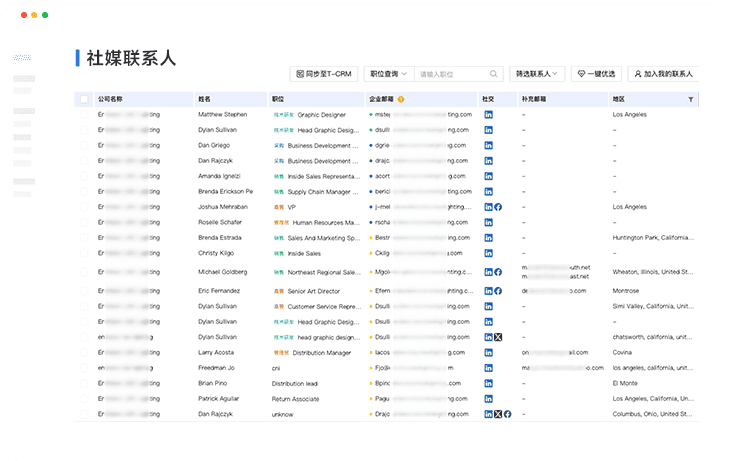Viewport: 731px width, 461px height.
Task: Click the region column filter icon
Action: [x=690, y=100]
